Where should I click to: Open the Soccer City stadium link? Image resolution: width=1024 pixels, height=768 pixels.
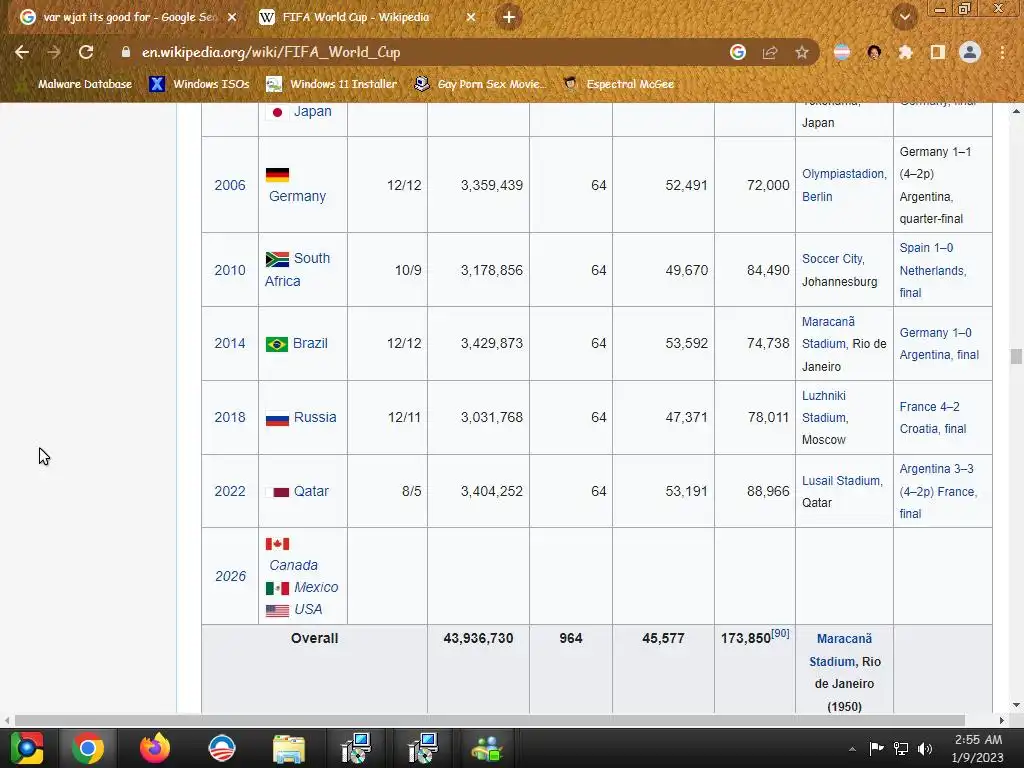pos(833,259)
